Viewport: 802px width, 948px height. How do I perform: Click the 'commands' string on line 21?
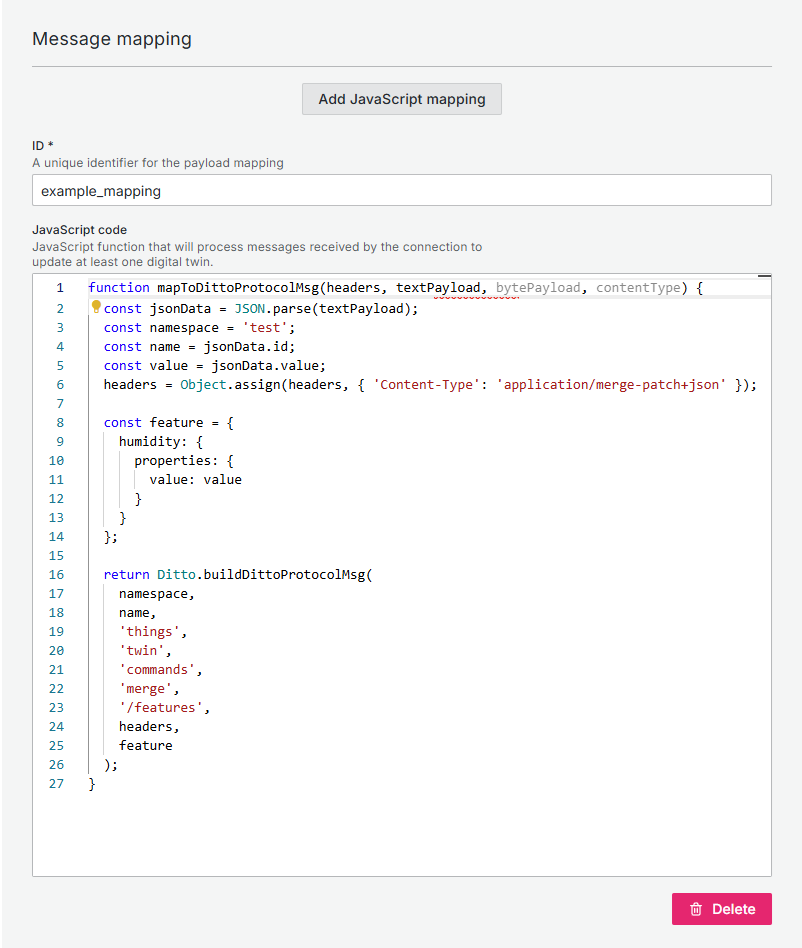[157, 670]
